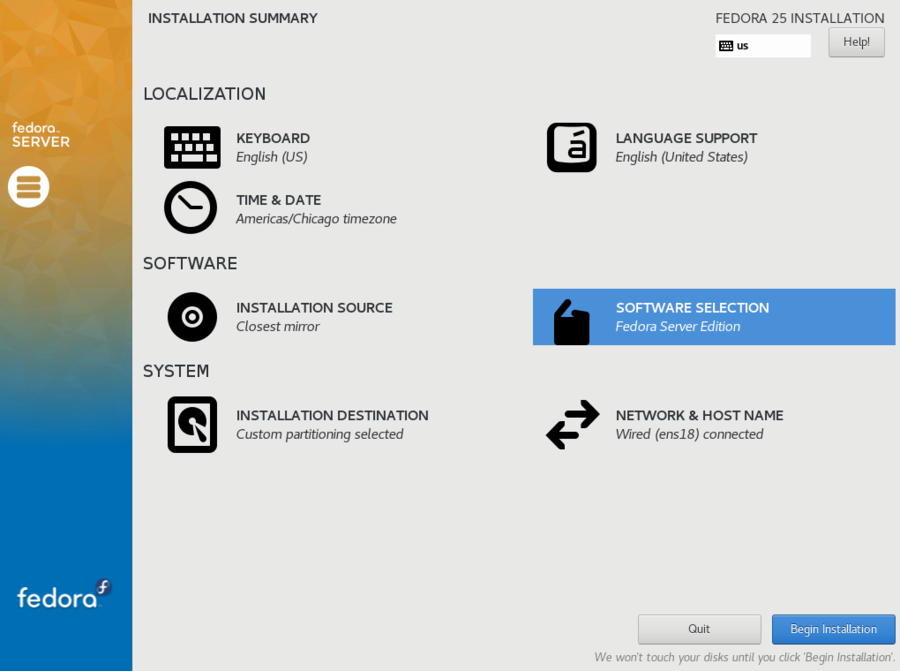
Task: Open the 'us' keyboard layout selector
Action: coord(763,45)
